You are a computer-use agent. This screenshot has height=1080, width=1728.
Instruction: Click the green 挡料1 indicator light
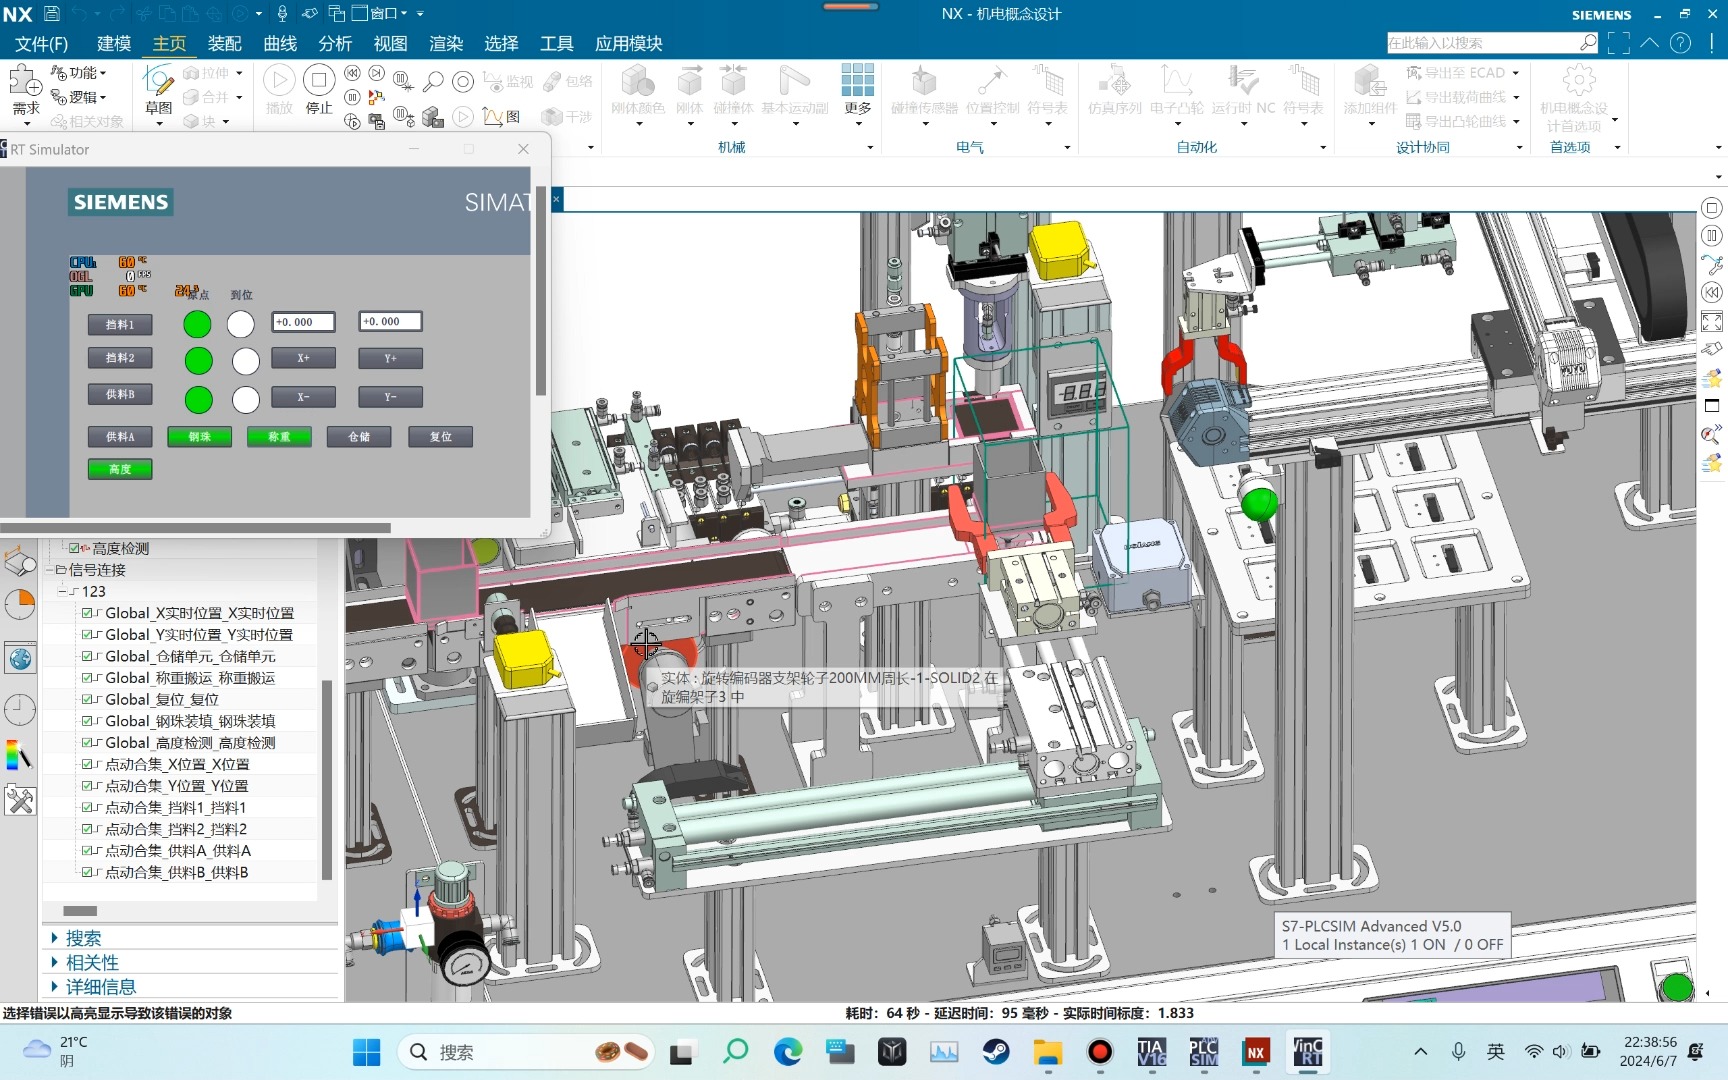point(197,324)
